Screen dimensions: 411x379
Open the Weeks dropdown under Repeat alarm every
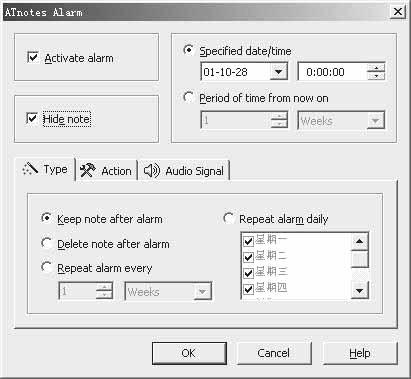pyautogui.click(x=202, y=292)
